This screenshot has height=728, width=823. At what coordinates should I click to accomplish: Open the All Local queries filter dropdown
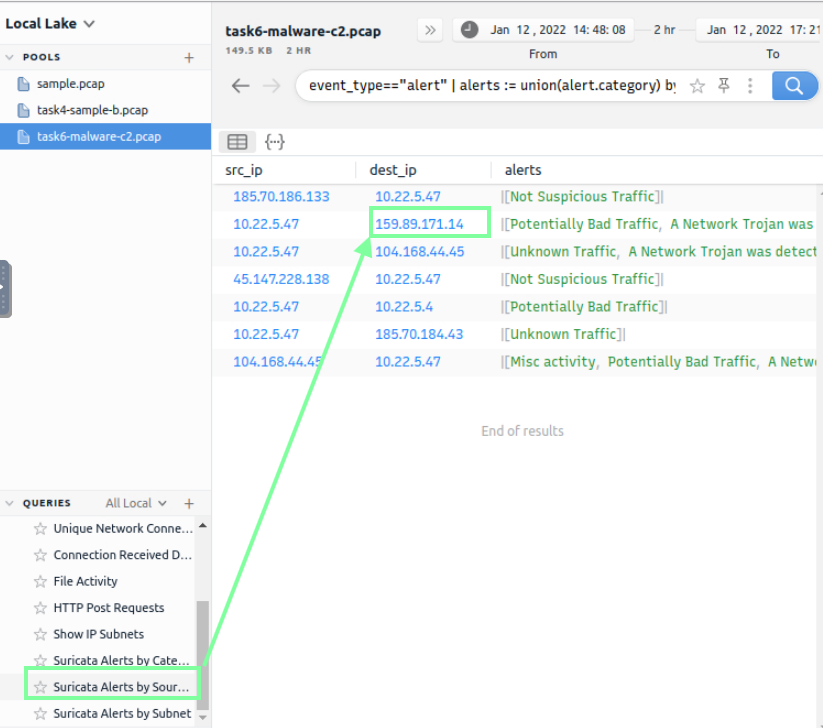point(136,504)
